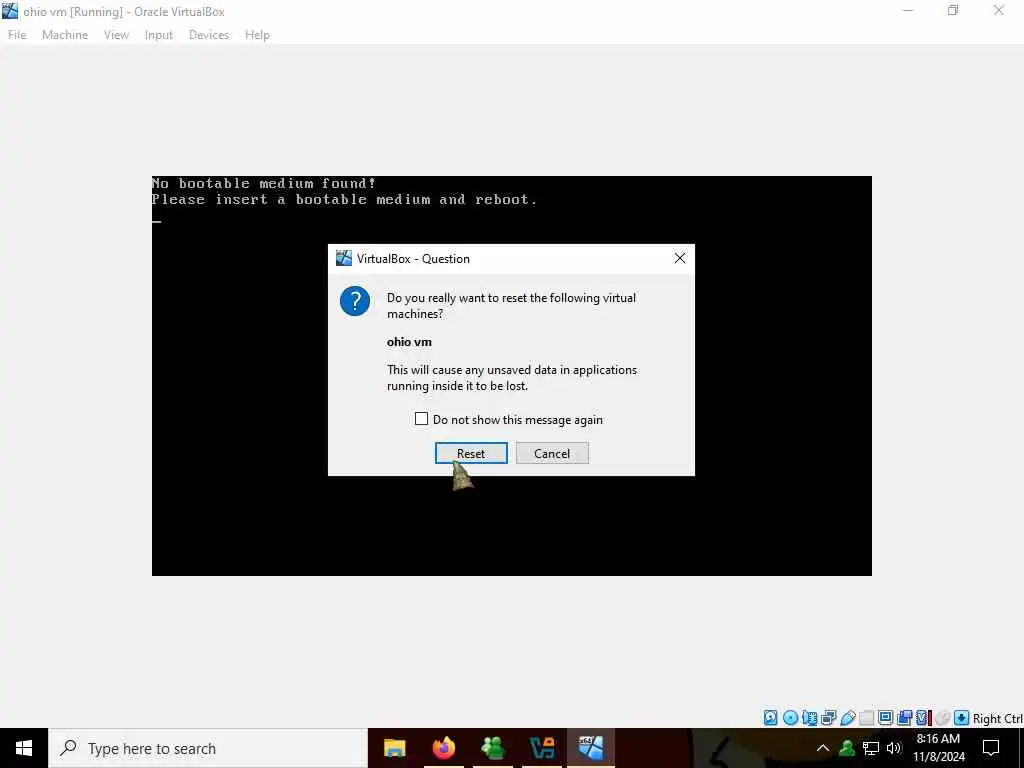The height and width of the screenshot is (768, 1024).
Task: Click the shared folders status icon
Action: [x=867, y=718]
